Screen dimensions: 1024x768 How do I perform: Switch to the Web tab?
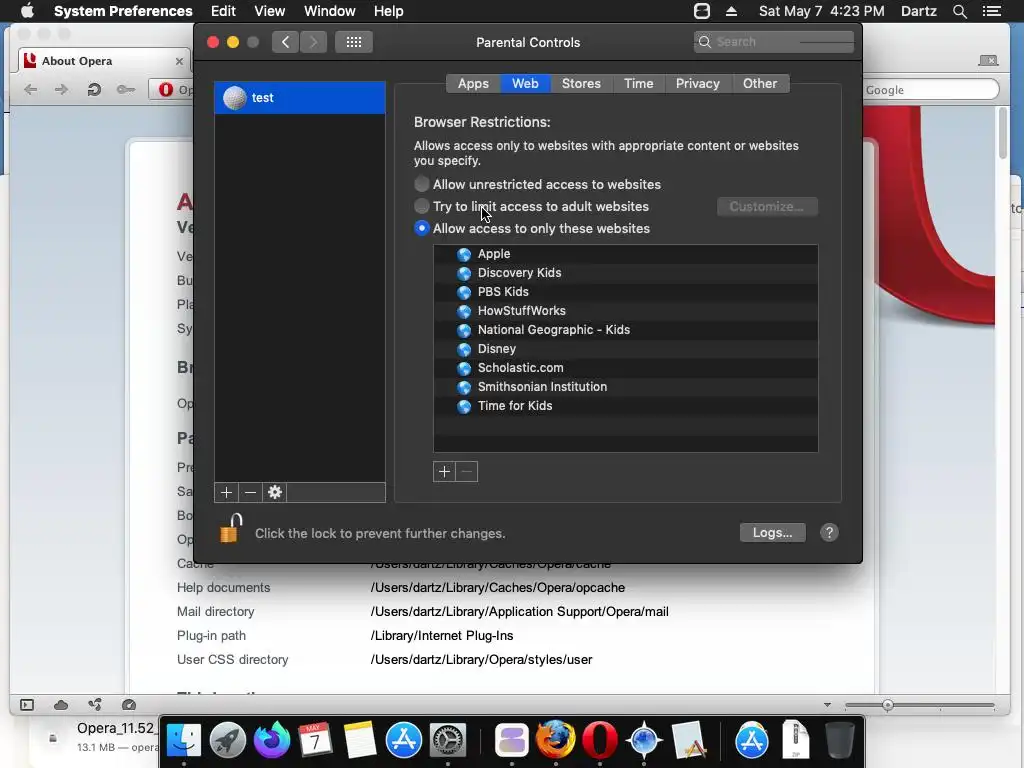coord(525,84)
